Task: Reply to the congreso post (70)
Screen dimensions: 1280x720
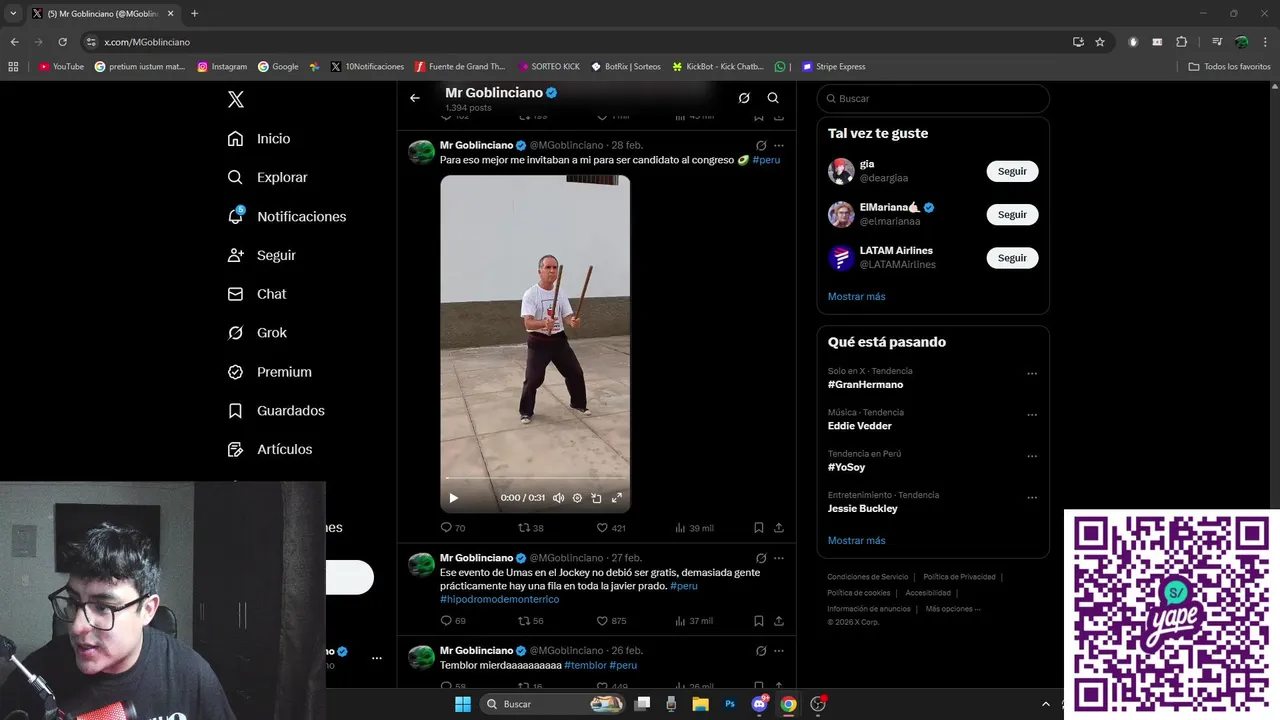Action: coord(453,528)
